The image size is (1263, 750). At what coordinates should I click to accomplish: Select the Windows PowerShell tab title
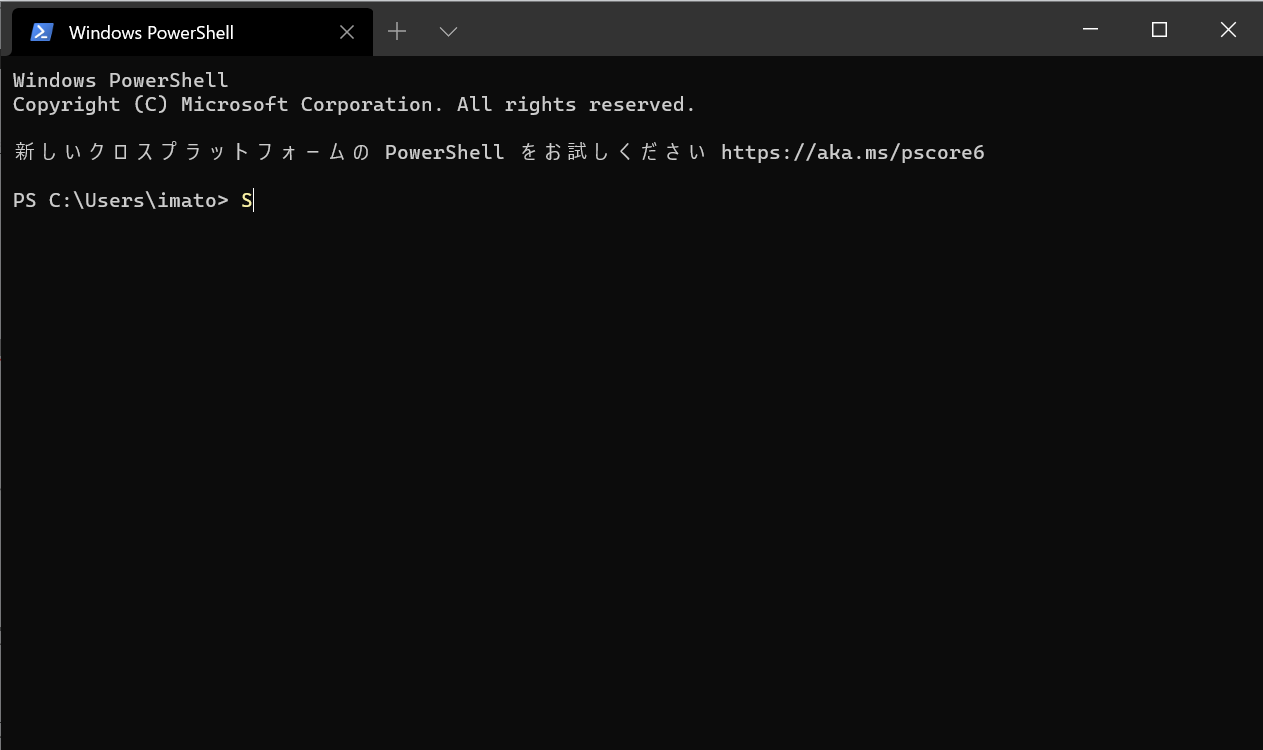pyautogui.click(x=151, y=32)
